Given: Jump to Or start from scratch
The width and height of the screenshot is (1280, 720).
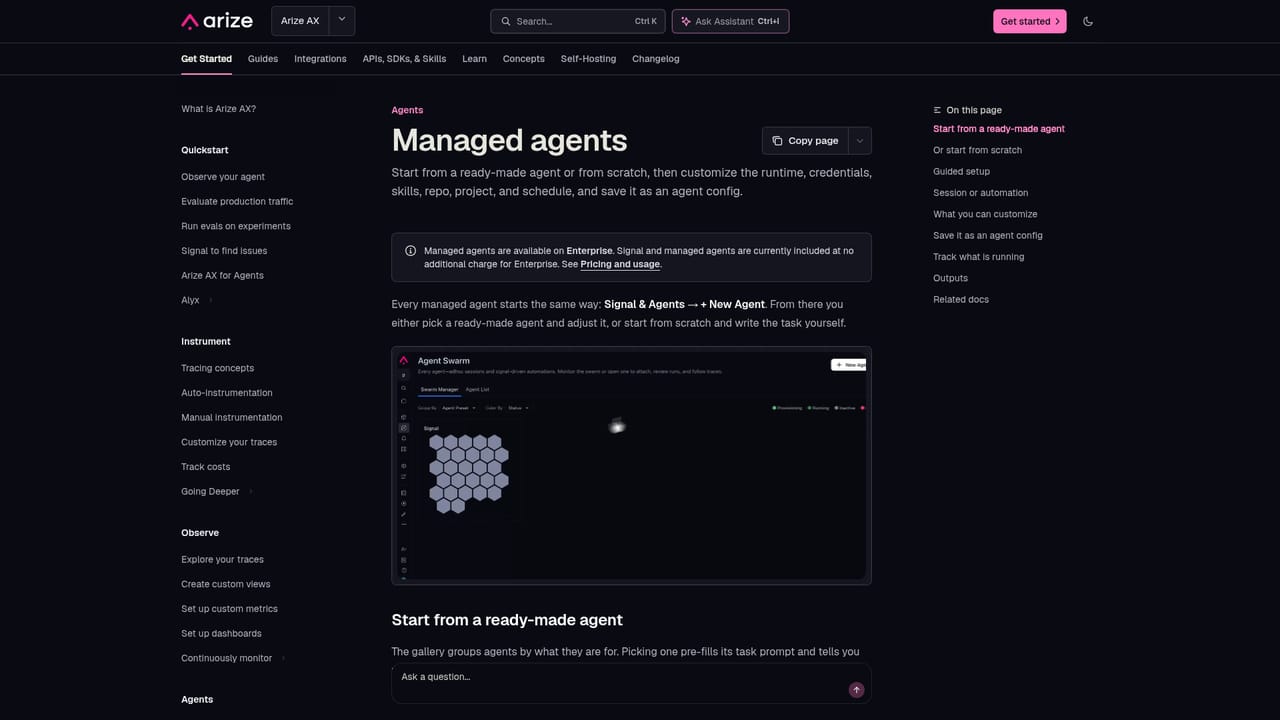Looking at the screenshot, I should pos(978,150).
